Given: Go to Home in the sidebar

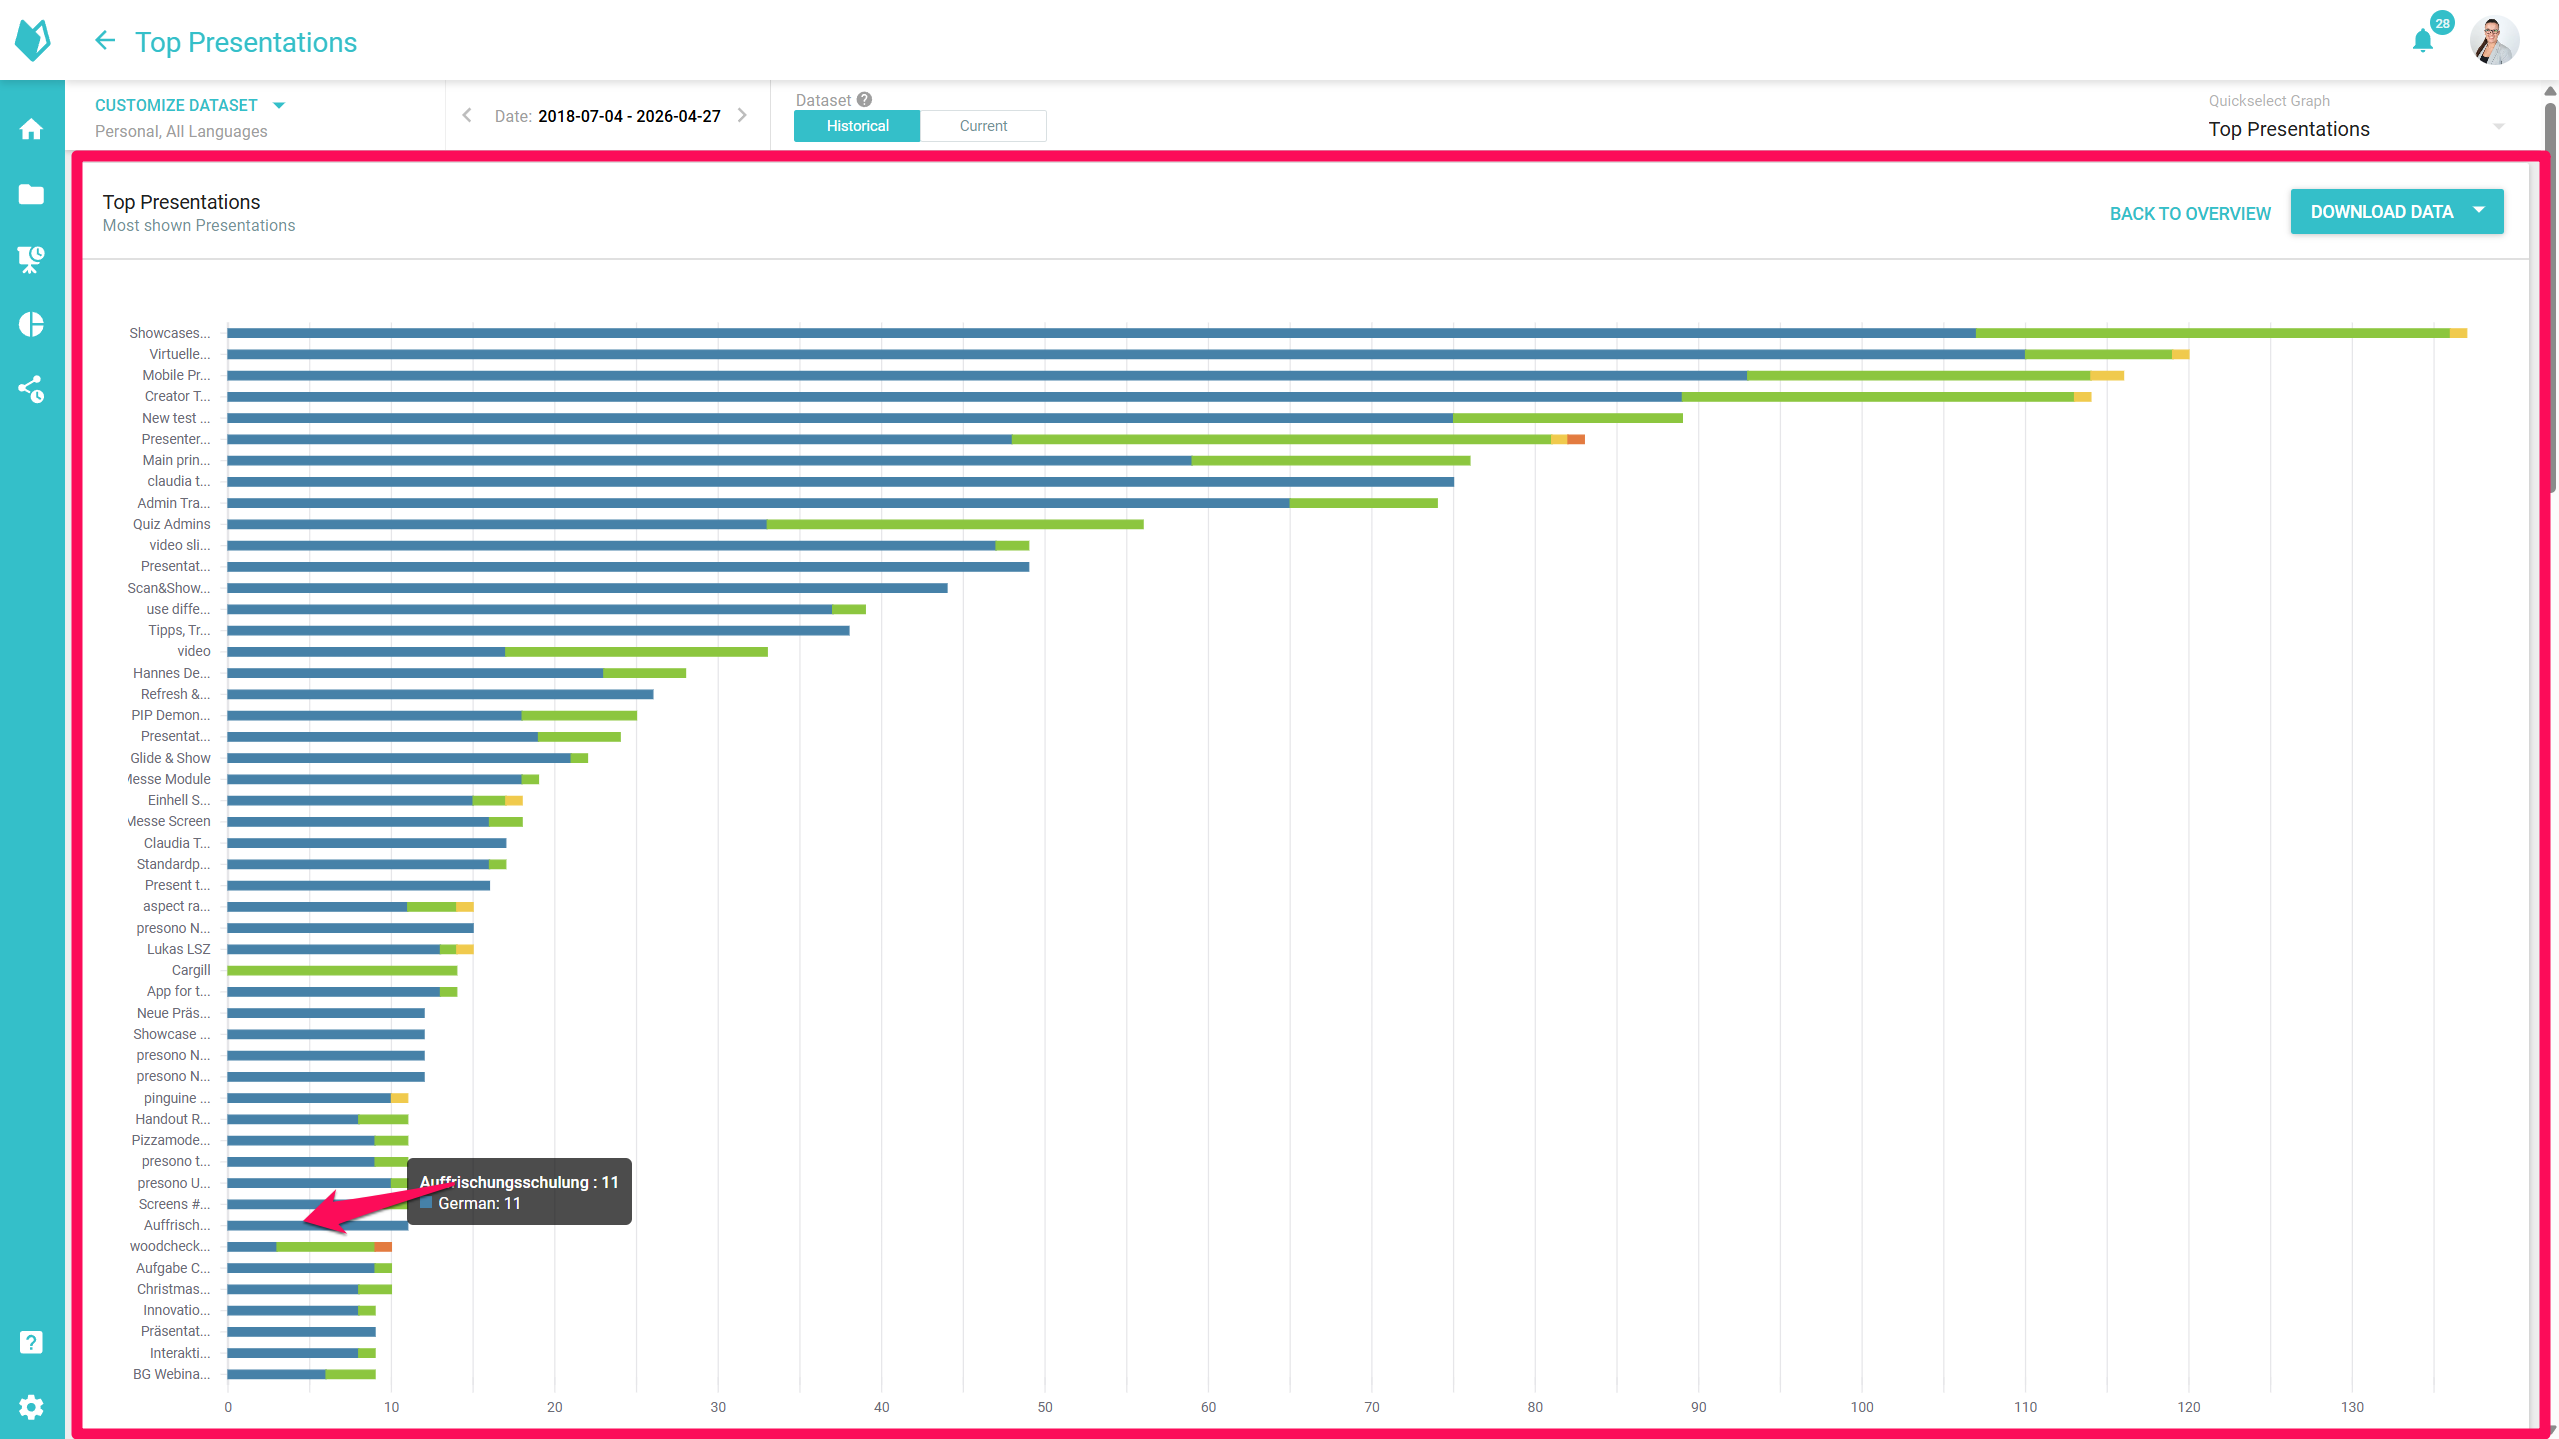Looking at the screenshot, I should pyautogui.click(x=32, y=129).
